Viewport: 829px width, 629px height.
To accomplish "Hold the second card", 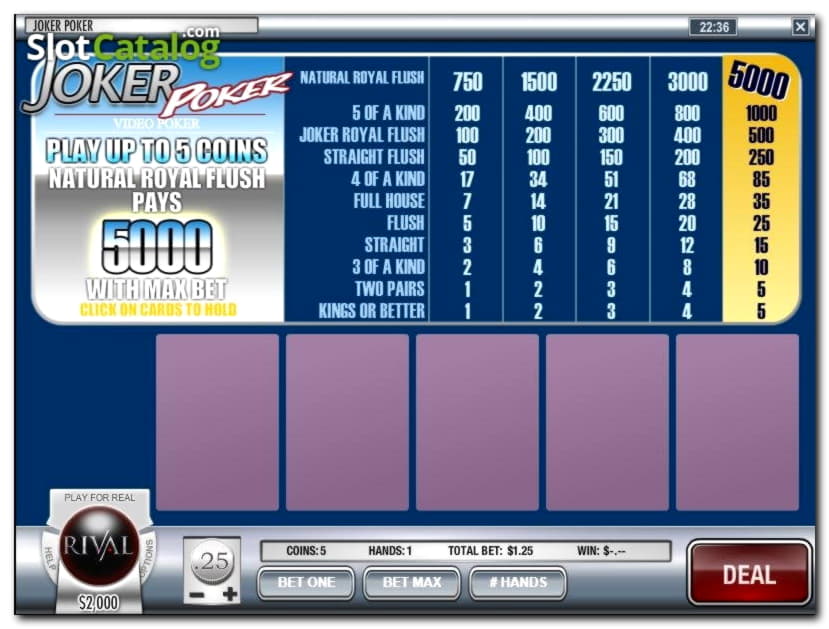I will [x=347, y=422].
